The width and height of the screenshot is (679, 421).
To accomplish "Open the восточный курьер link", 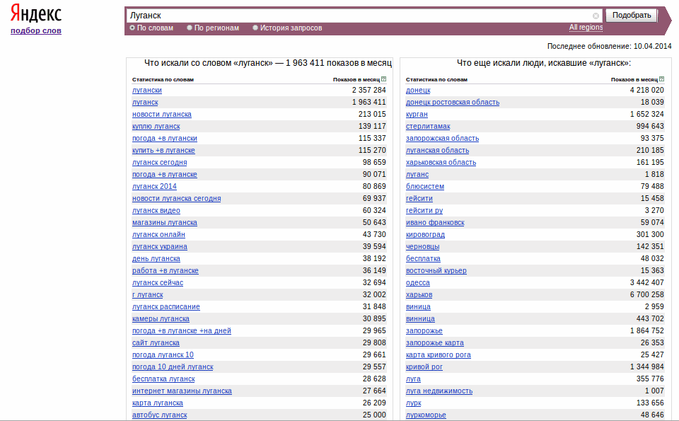I will [x=436, y=271].
